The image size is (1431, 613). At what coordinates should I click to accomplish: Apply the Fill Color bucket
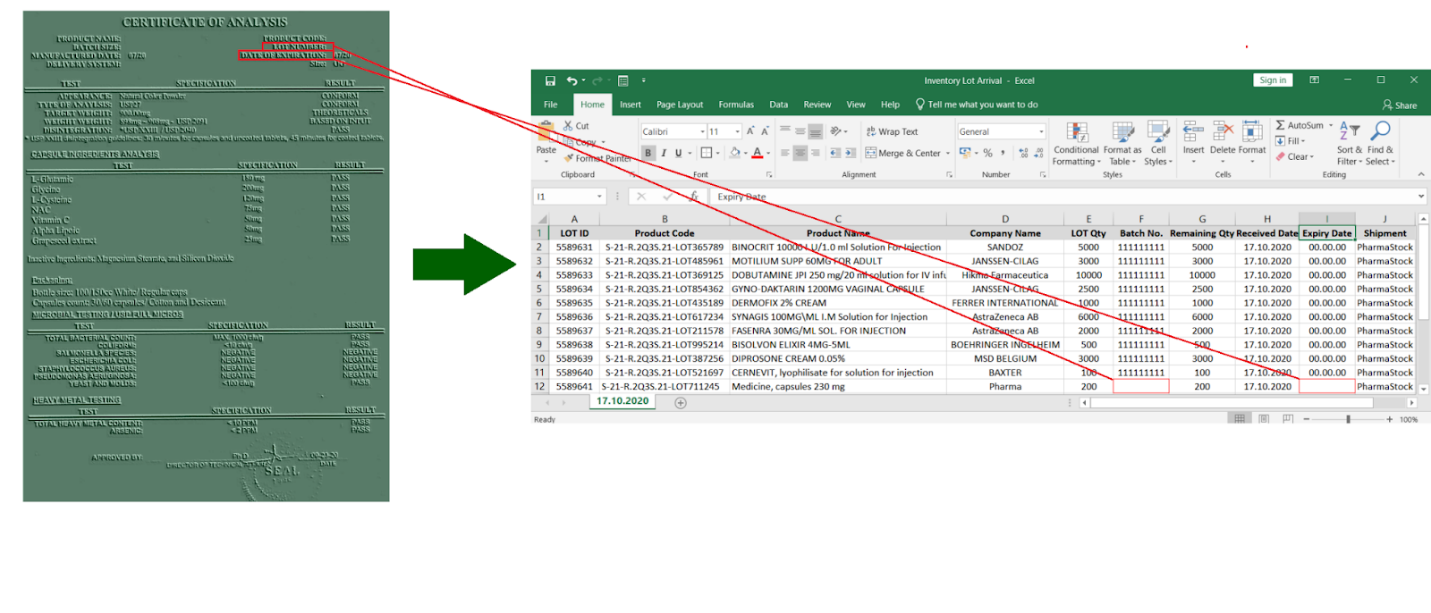(735, 153)
